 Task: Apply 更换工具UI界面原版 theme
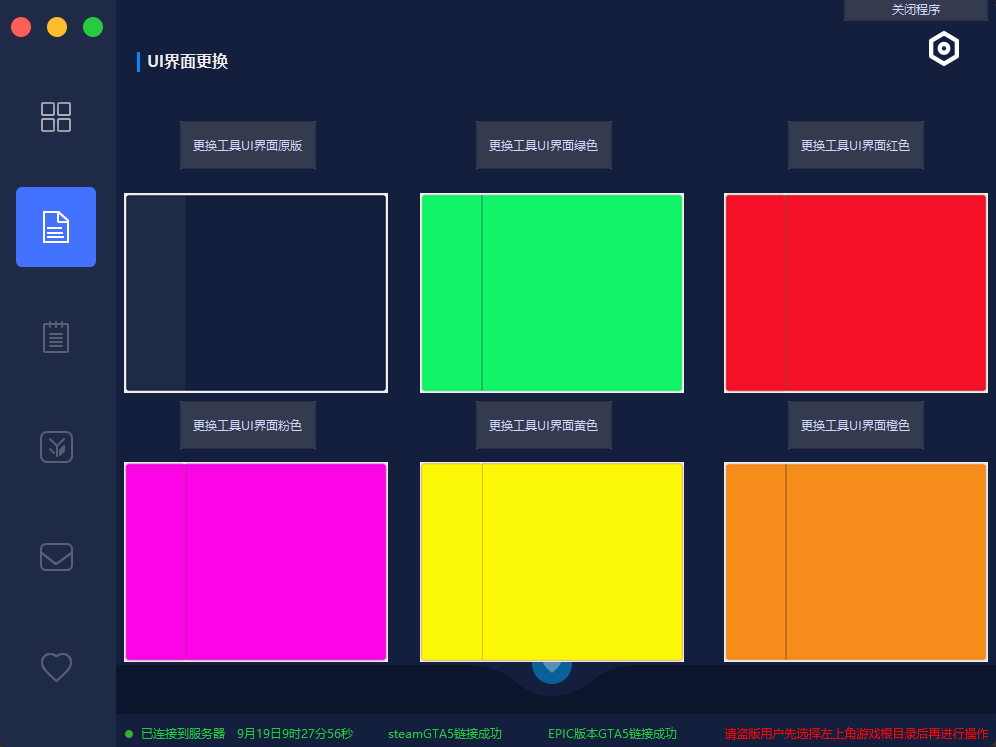247,145
